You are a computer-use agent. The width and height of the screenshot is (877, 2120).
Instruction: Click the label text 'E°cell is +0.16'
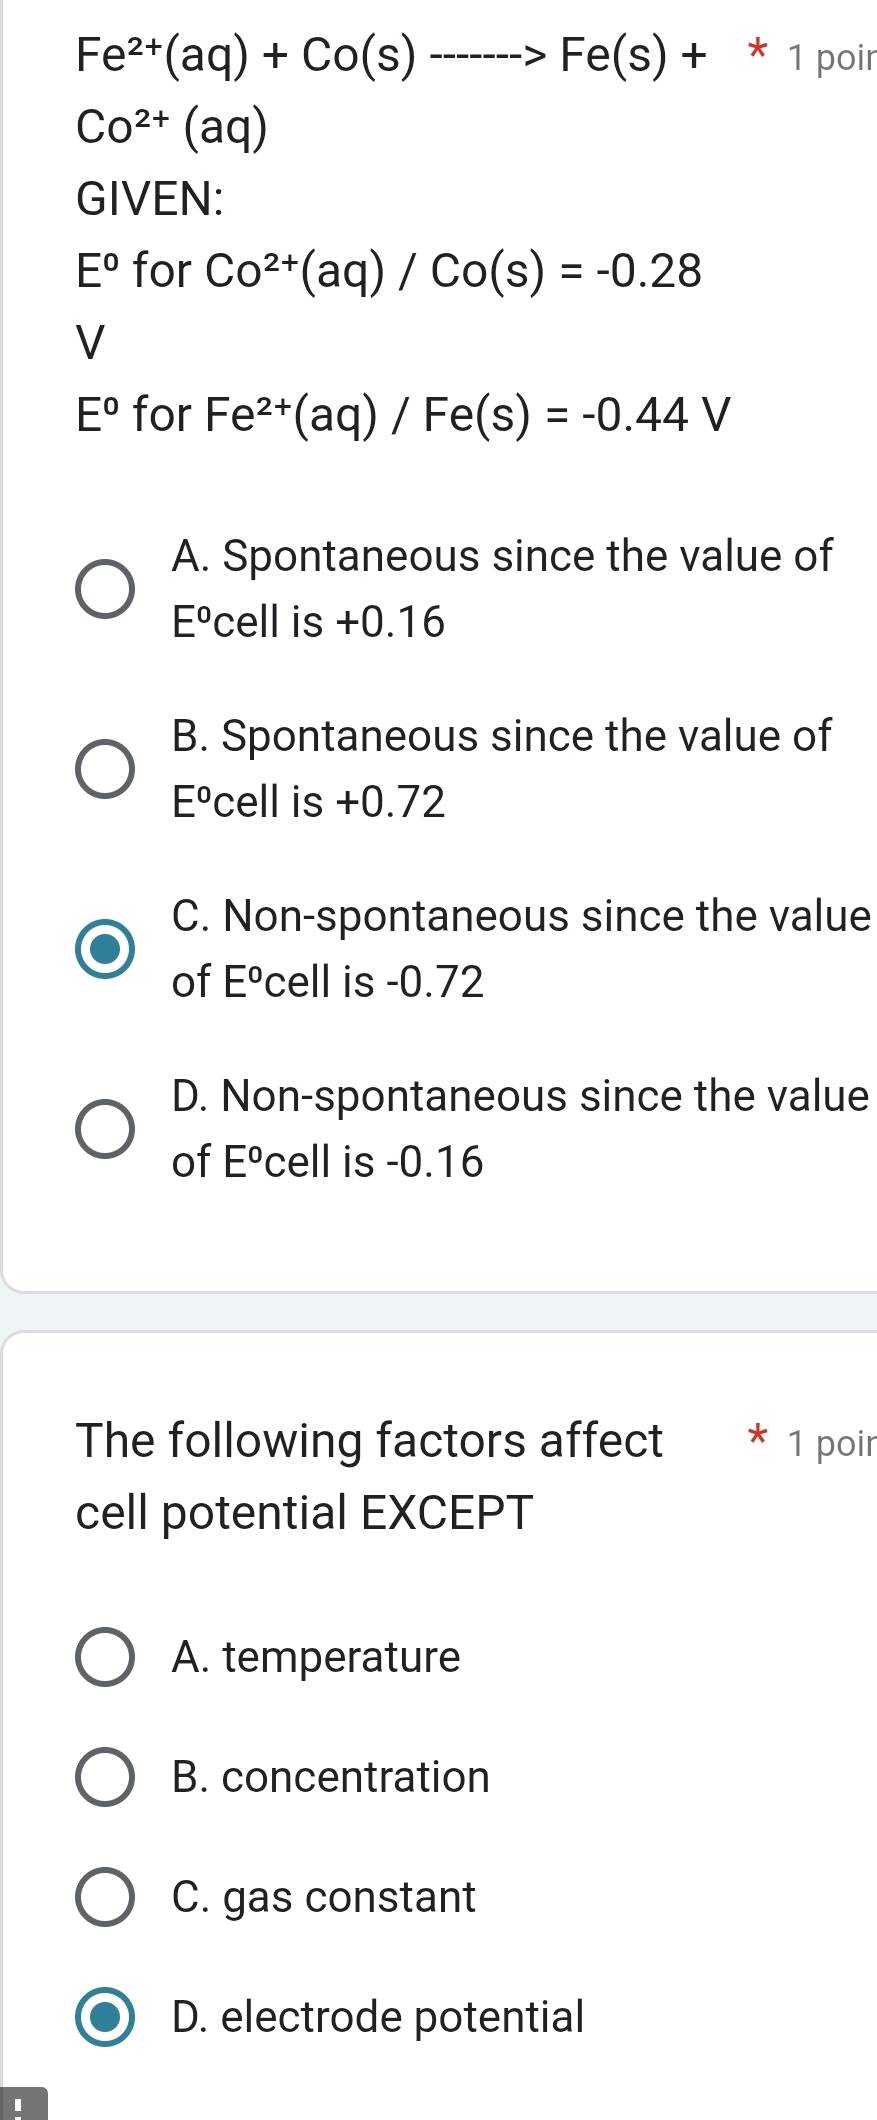click(x=308, y=622)
